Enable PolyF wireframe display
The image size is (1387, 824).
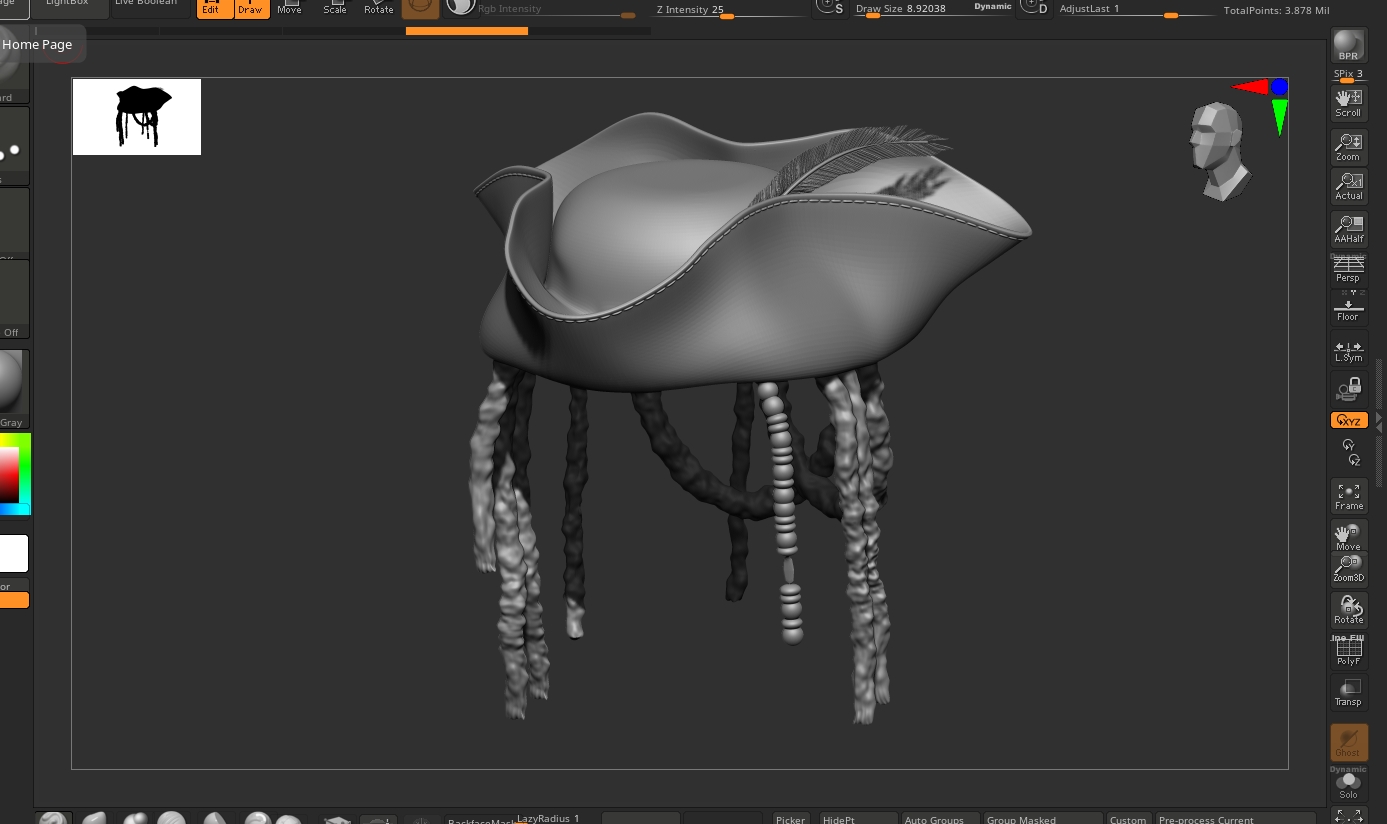point(1348,652)
